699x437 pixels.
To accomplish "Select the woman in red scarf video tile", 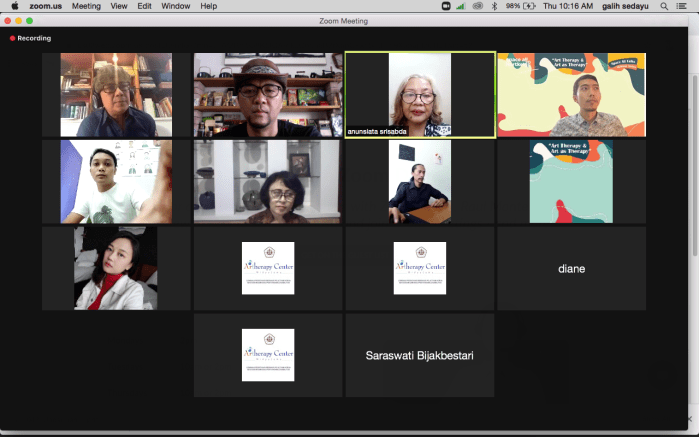I will [x=115, y=268].
